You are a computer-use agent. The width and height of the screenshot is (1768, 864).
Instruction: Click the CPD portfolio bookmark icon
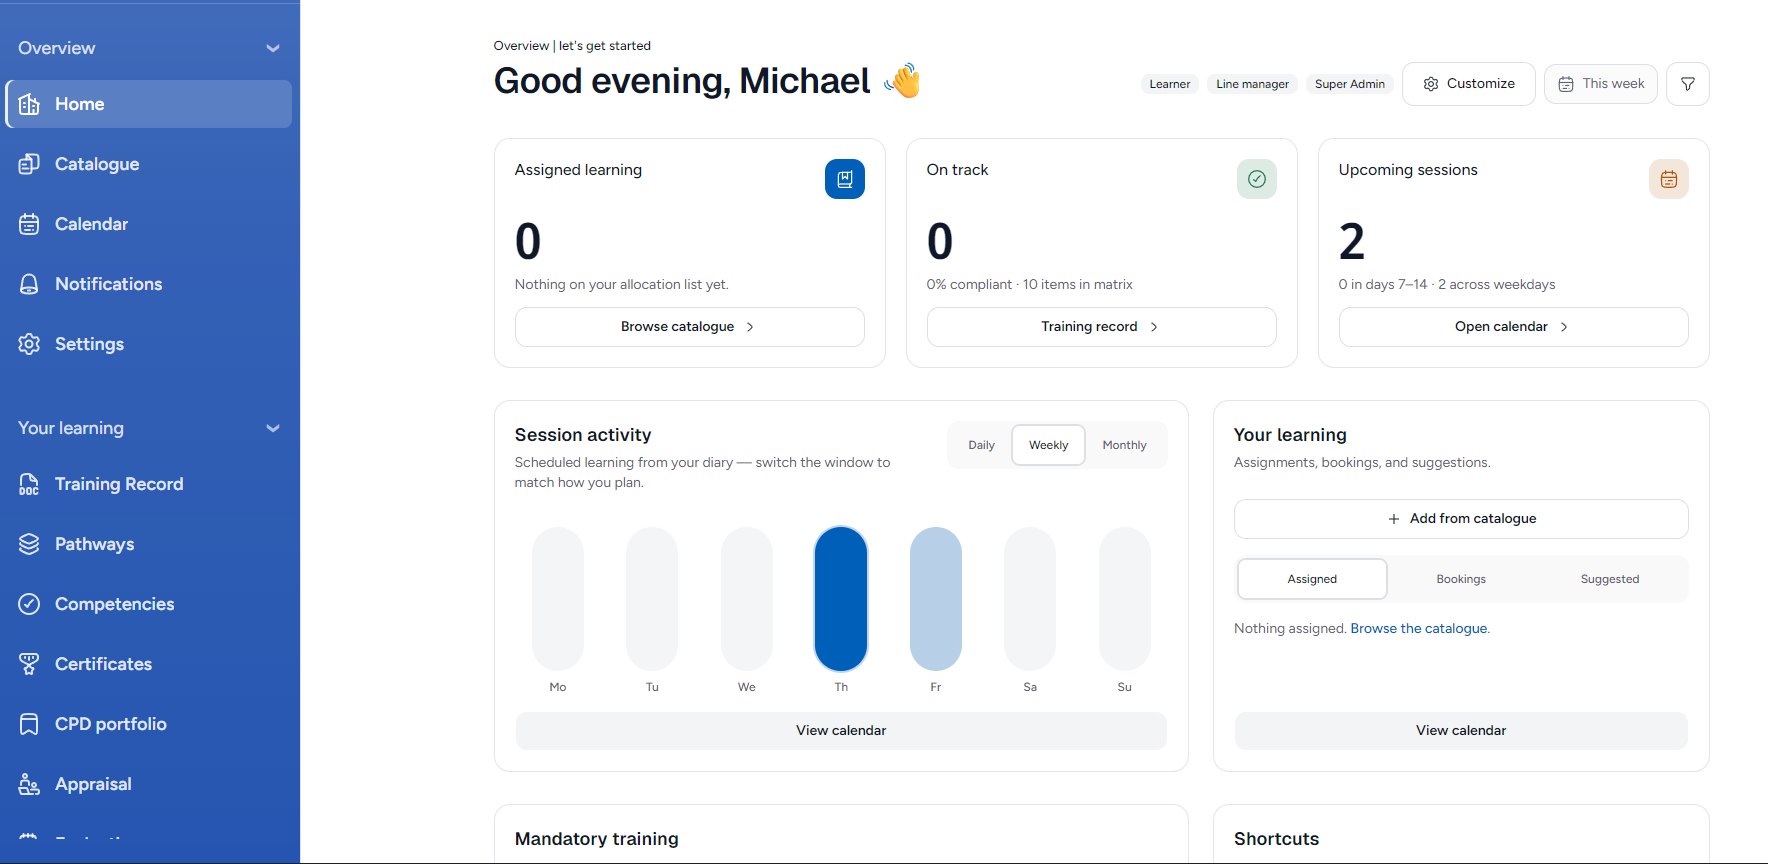29,724
